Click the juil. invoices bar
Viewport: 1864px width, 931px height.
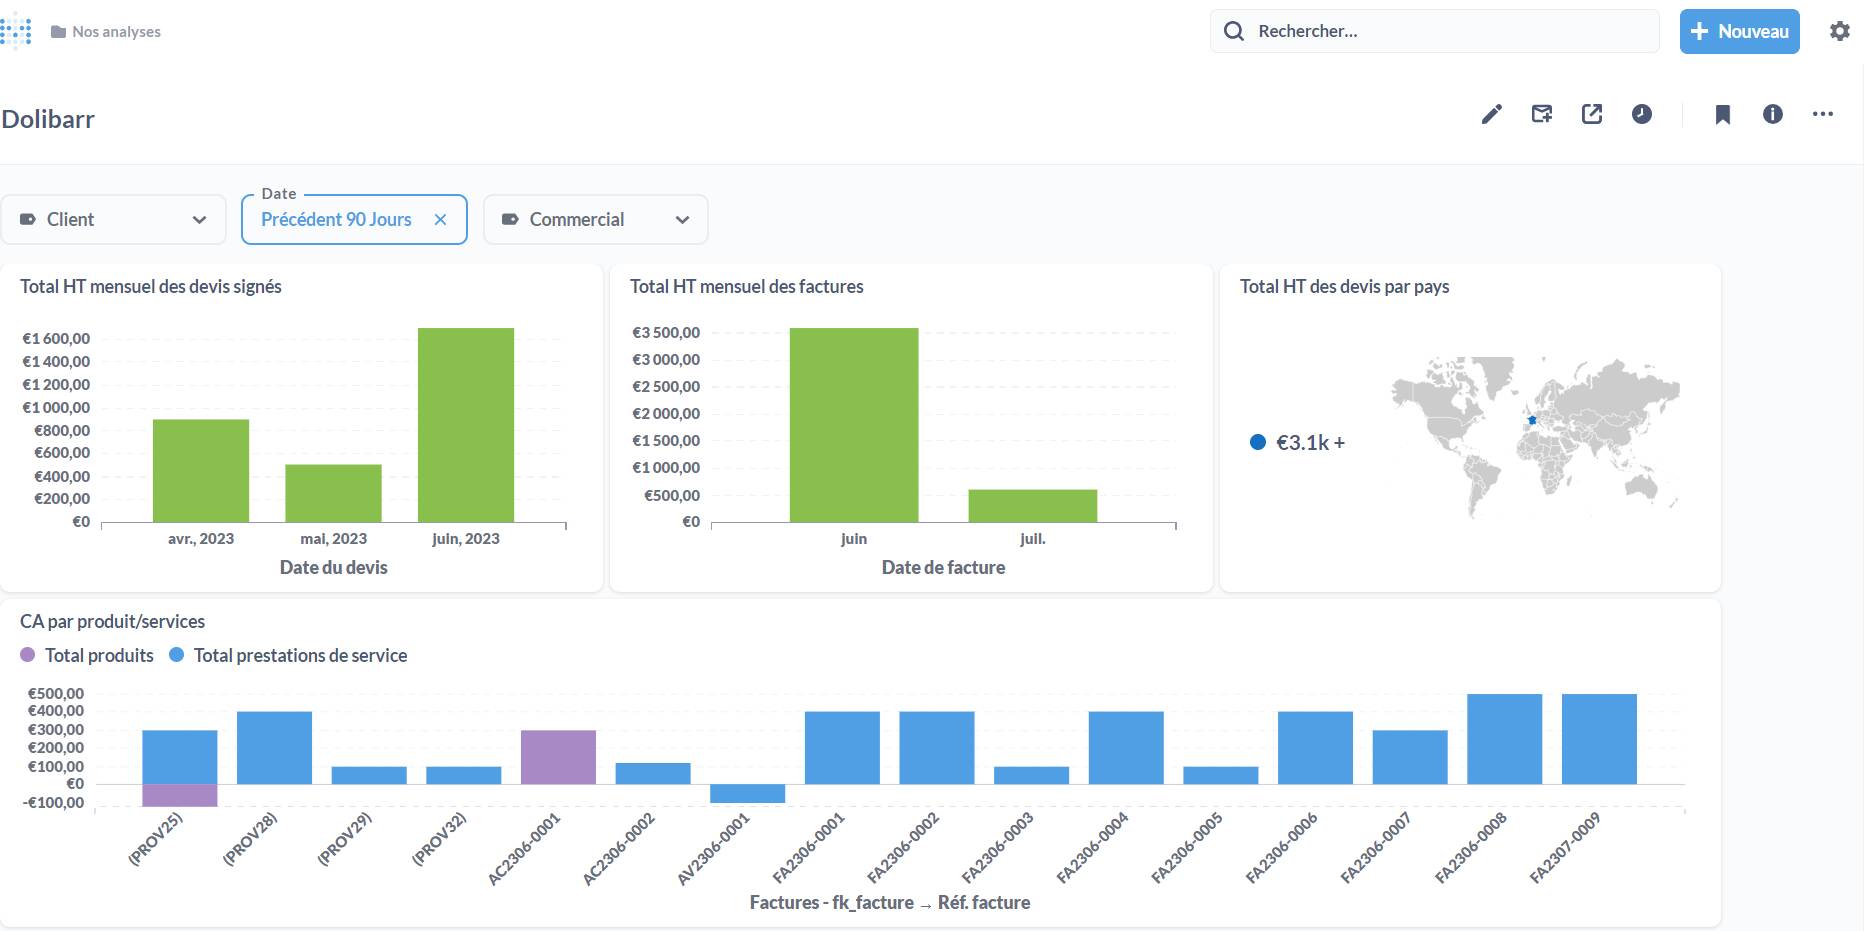click(1033, 506)
